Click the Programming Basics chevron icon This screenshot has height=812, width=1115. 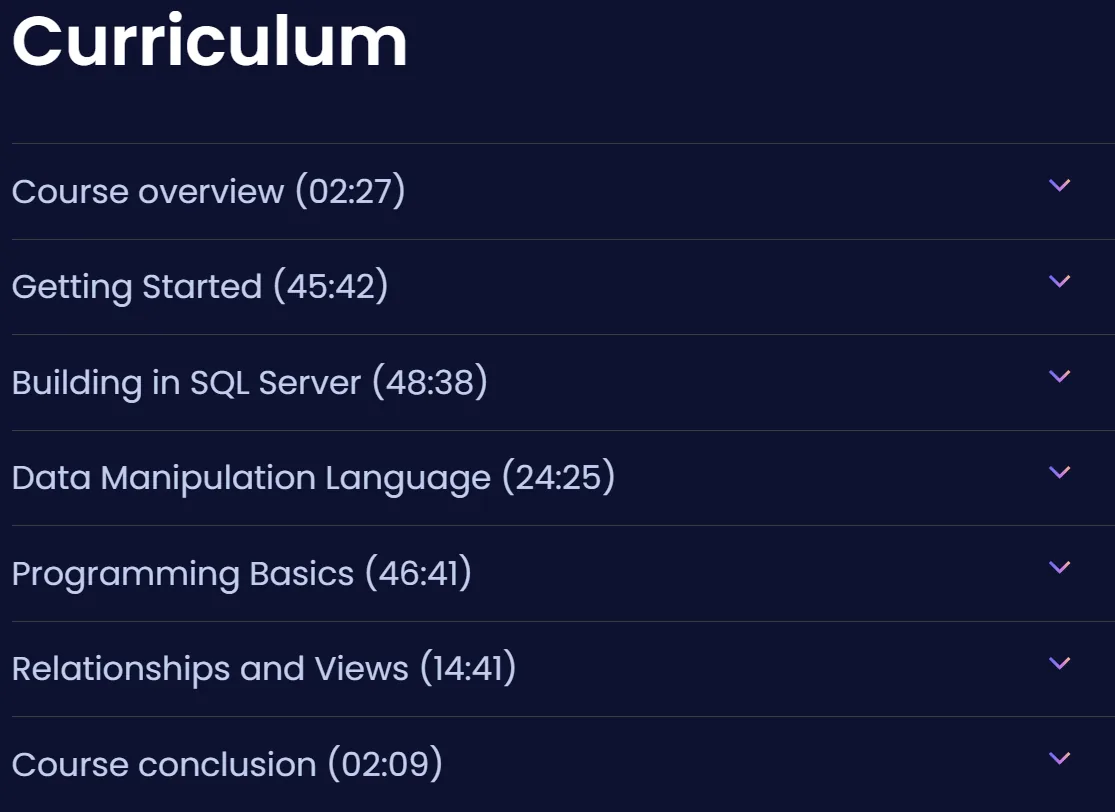1060,568
